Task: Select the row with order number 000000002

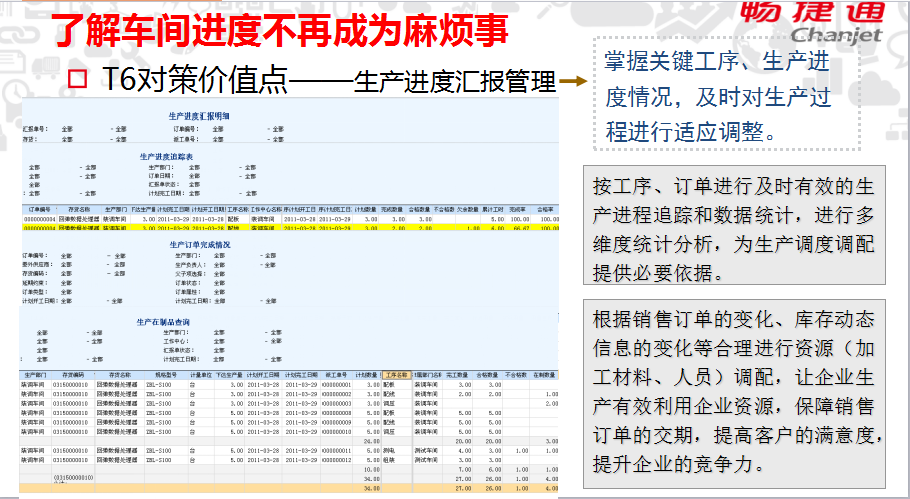Action: pyautogui.click(x=289, y=394)
